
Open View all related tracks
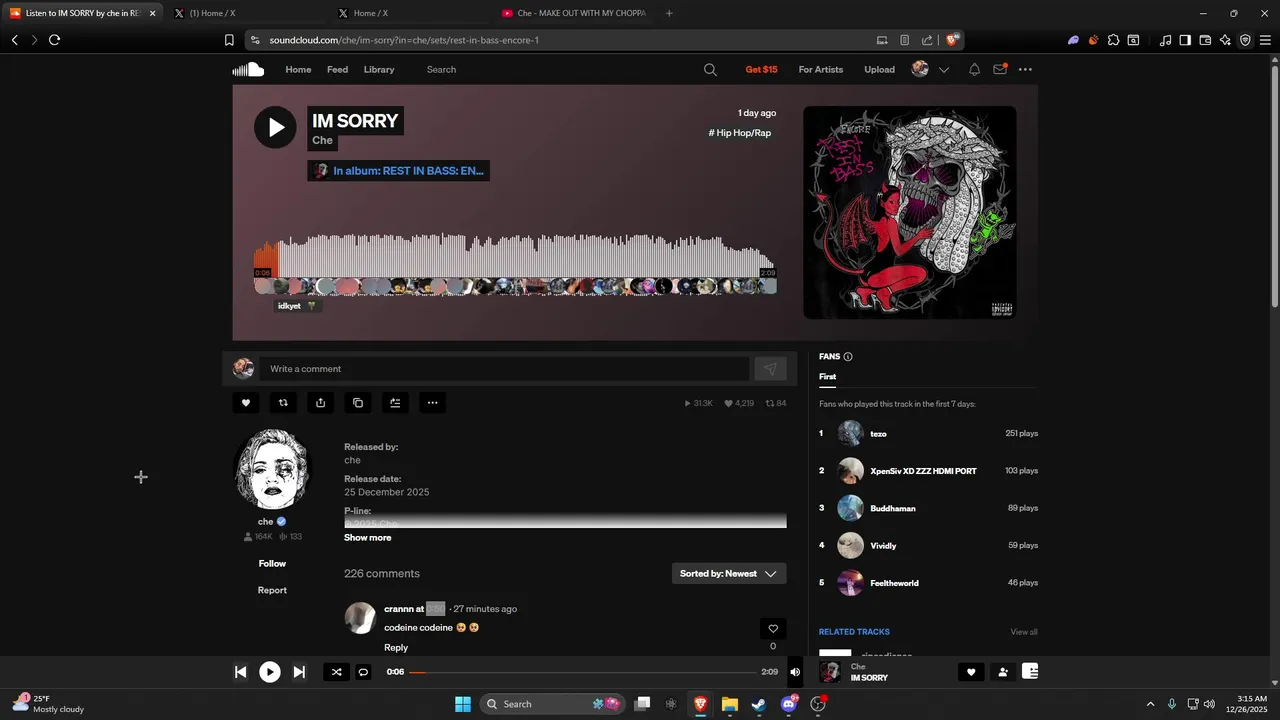pos(1024,632)
